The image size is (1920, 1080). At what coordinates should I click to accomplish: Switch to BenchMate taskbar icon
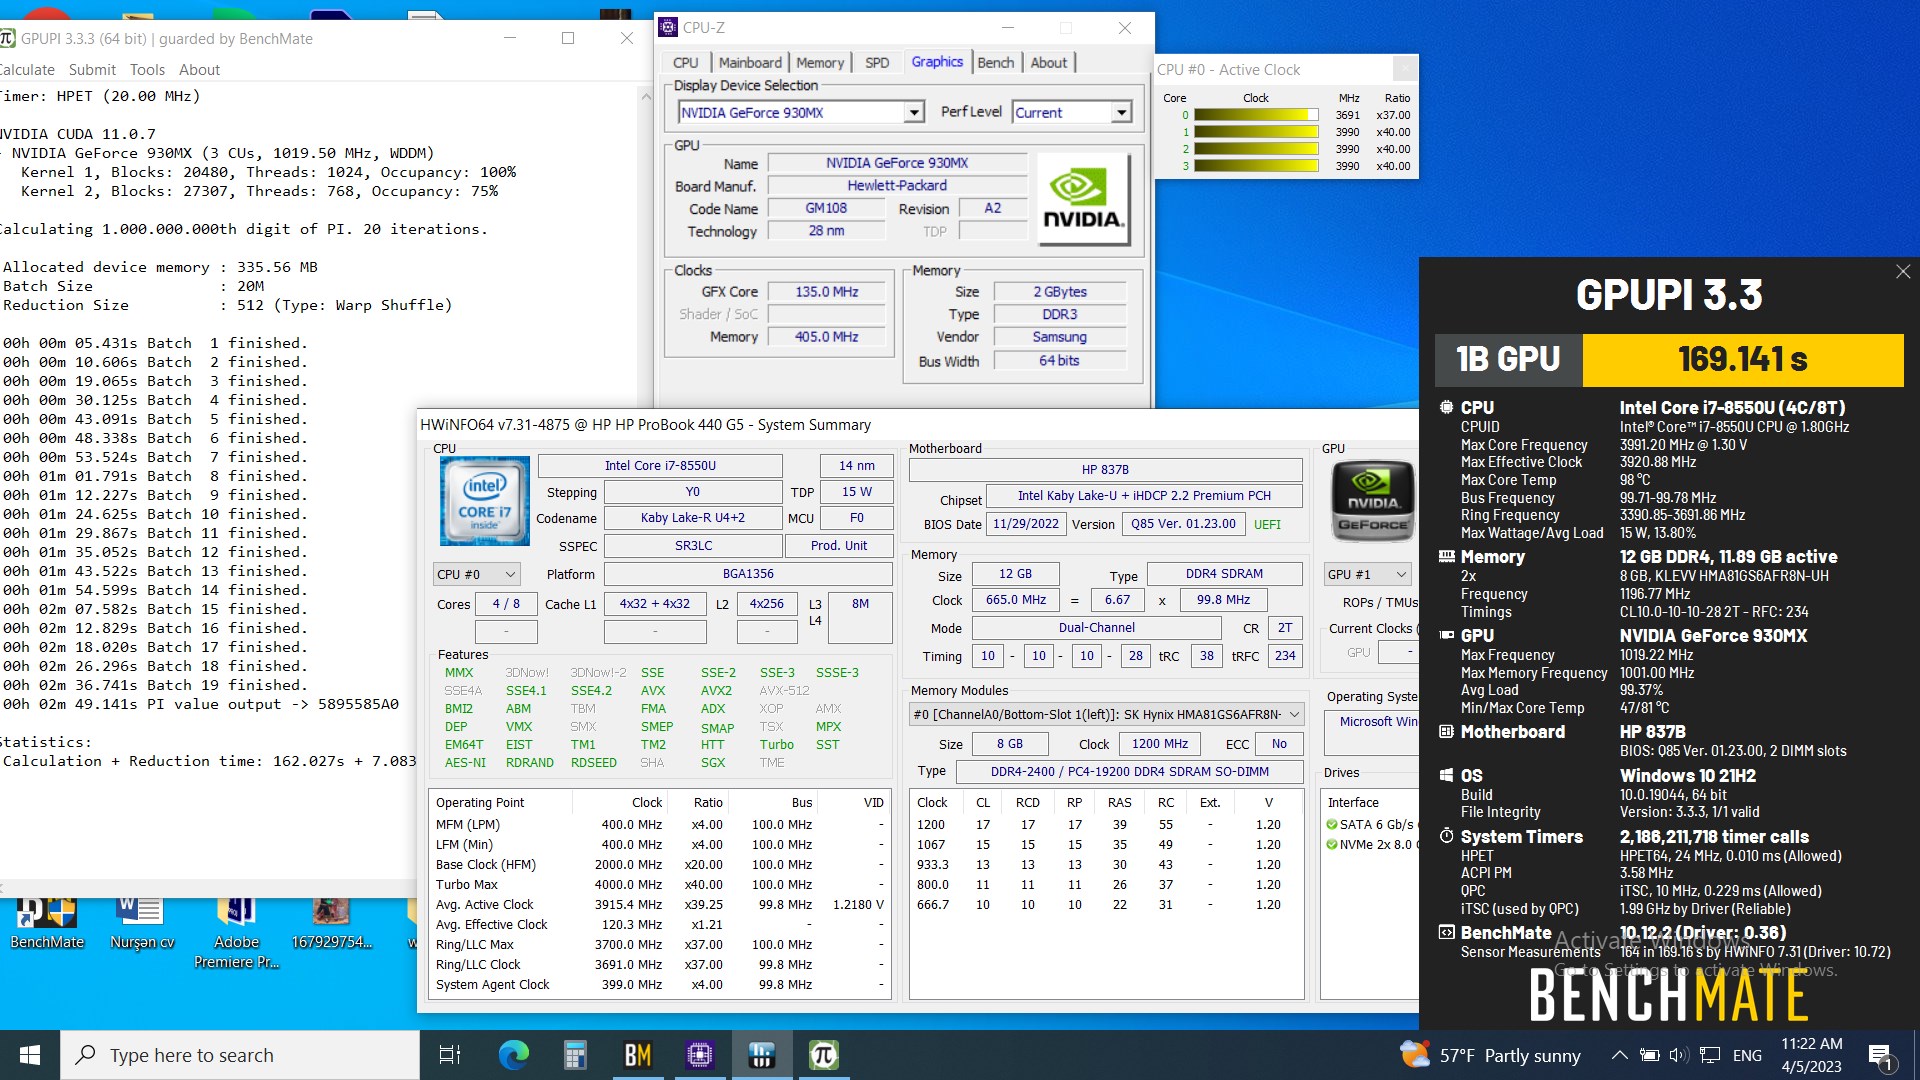pyautogui.click(x=637, y=1055)
